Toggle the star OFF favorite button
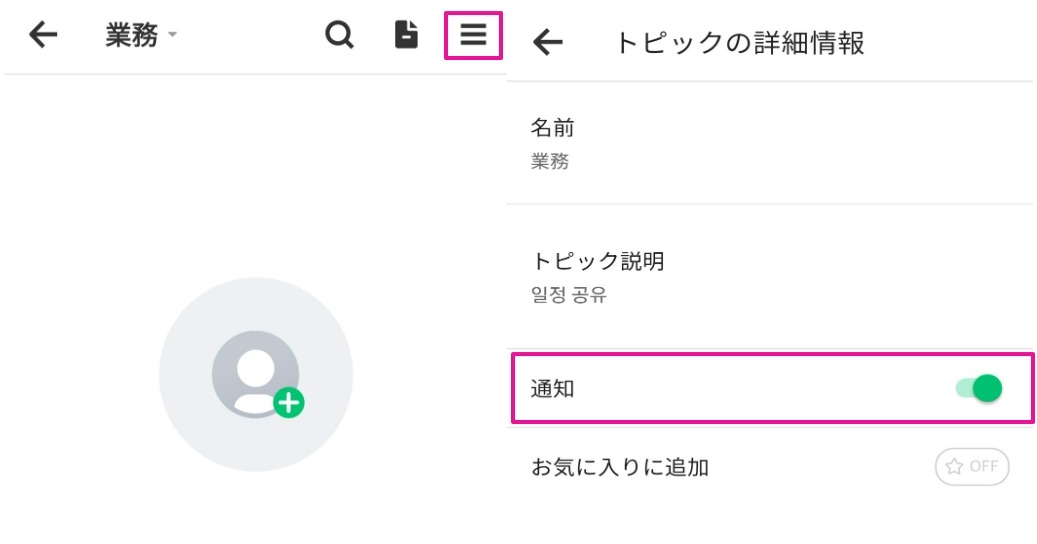Screen dimensions: 1037x544 [x=972, y=467]
